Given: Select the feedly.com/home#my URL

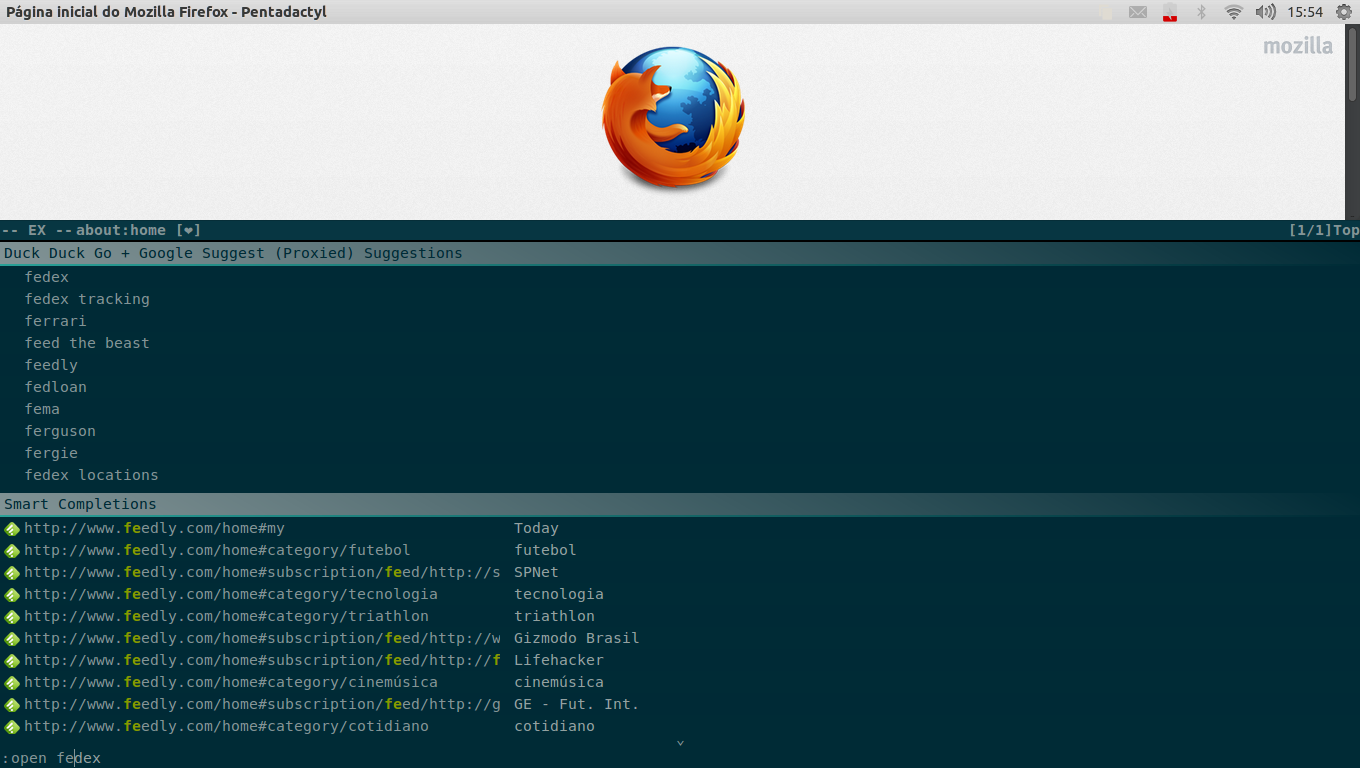Looking at the screenshot, I should coord(155,528).
